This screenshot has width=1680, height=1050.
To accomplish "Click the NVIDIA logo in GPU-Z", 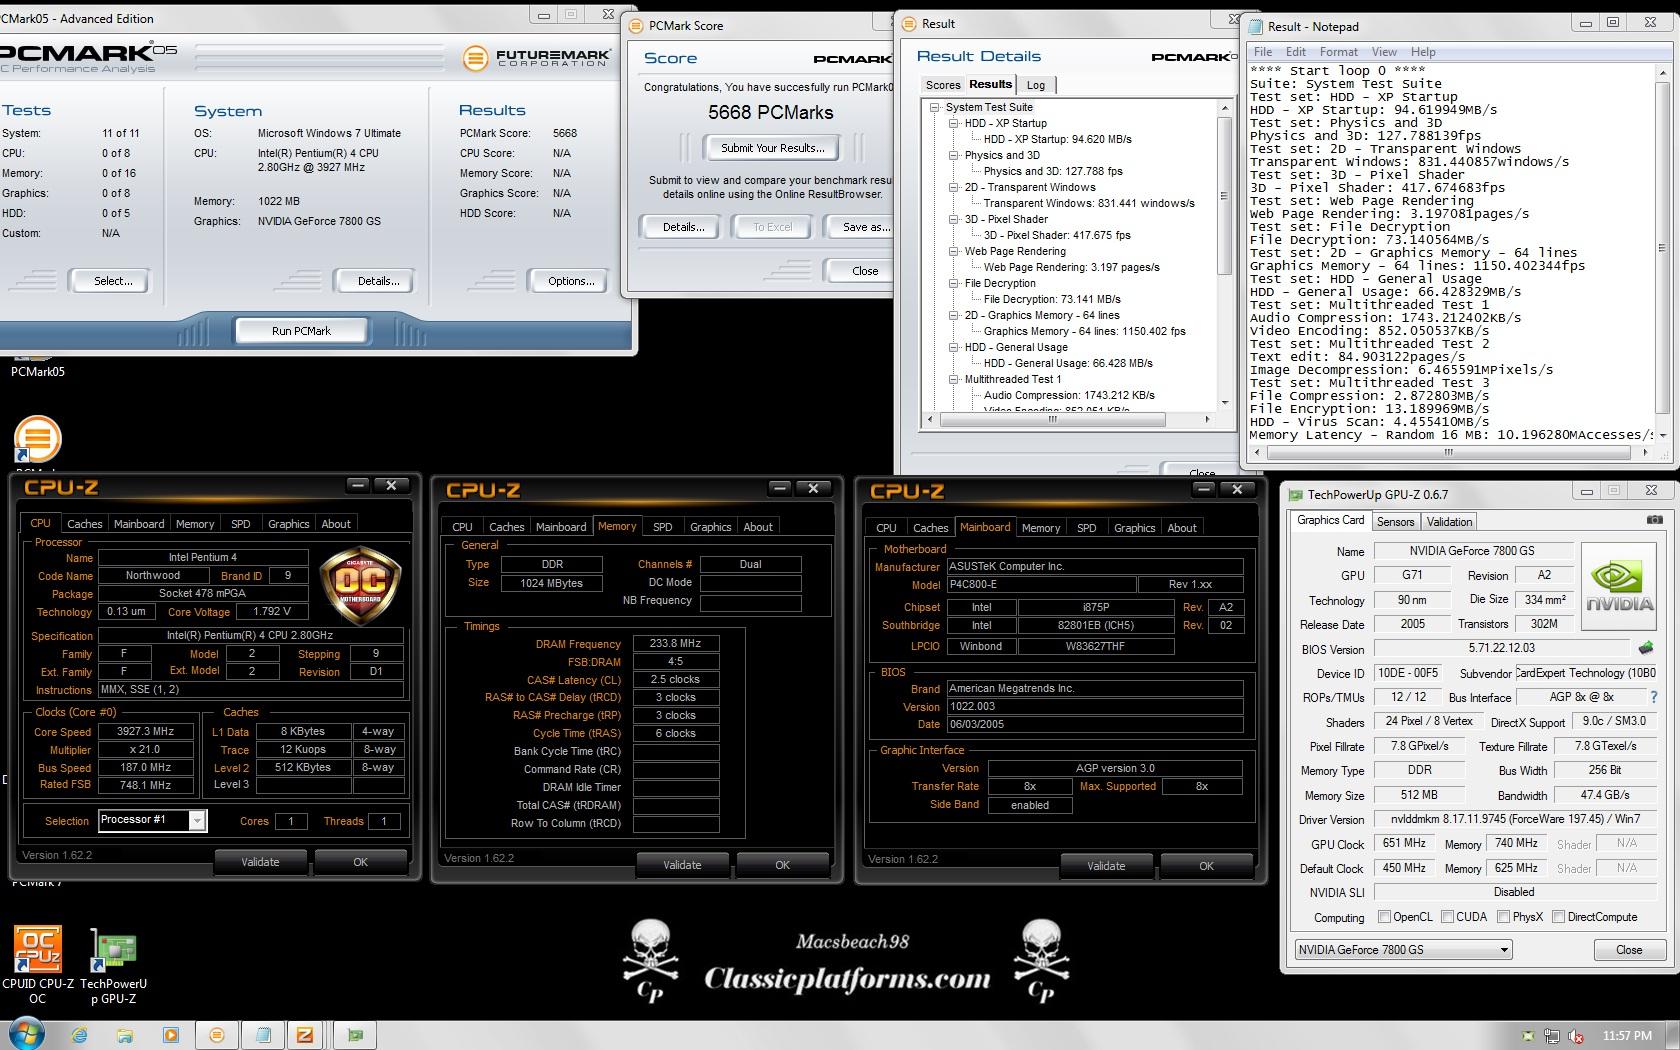I will (x=1619, y=587).
